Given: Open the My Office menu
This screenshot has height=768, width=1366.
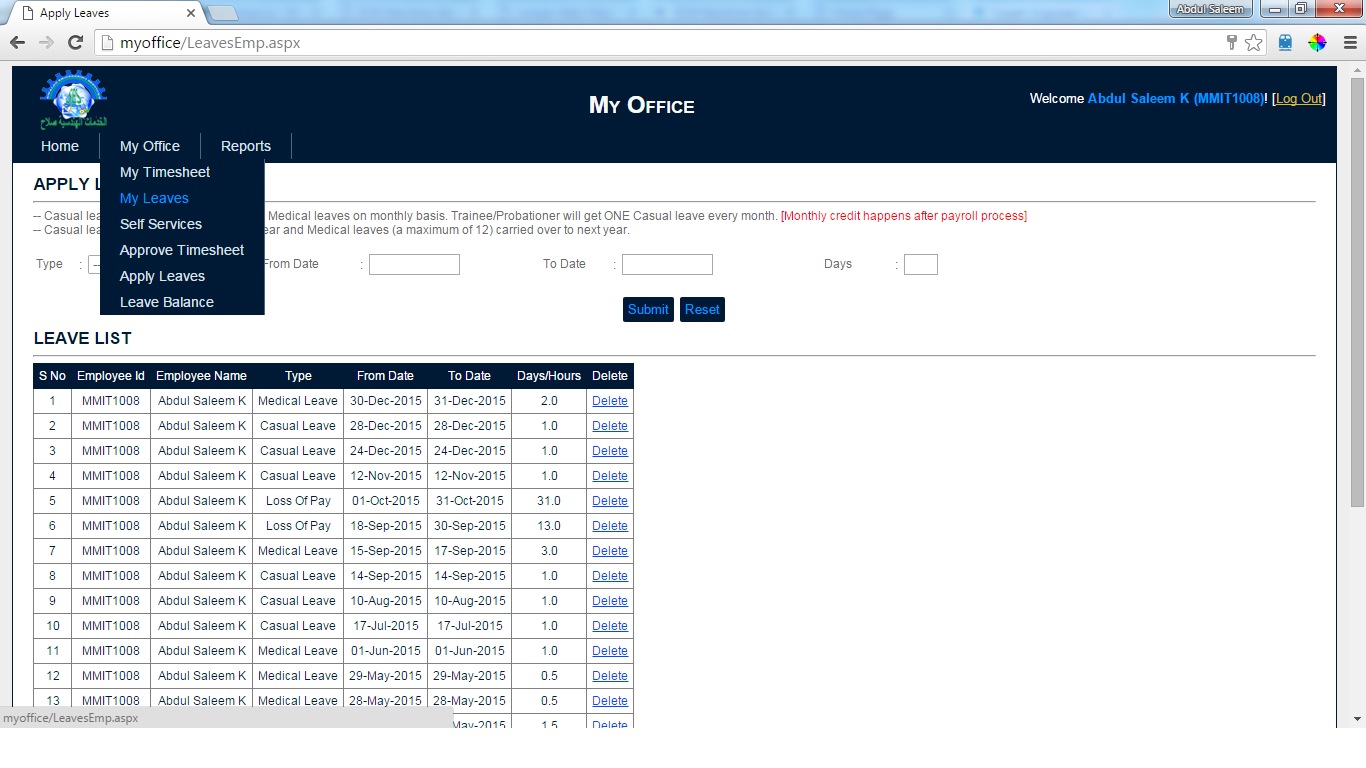Looking at the screenshot, I should pyautogui.click(x=150, y=146).
